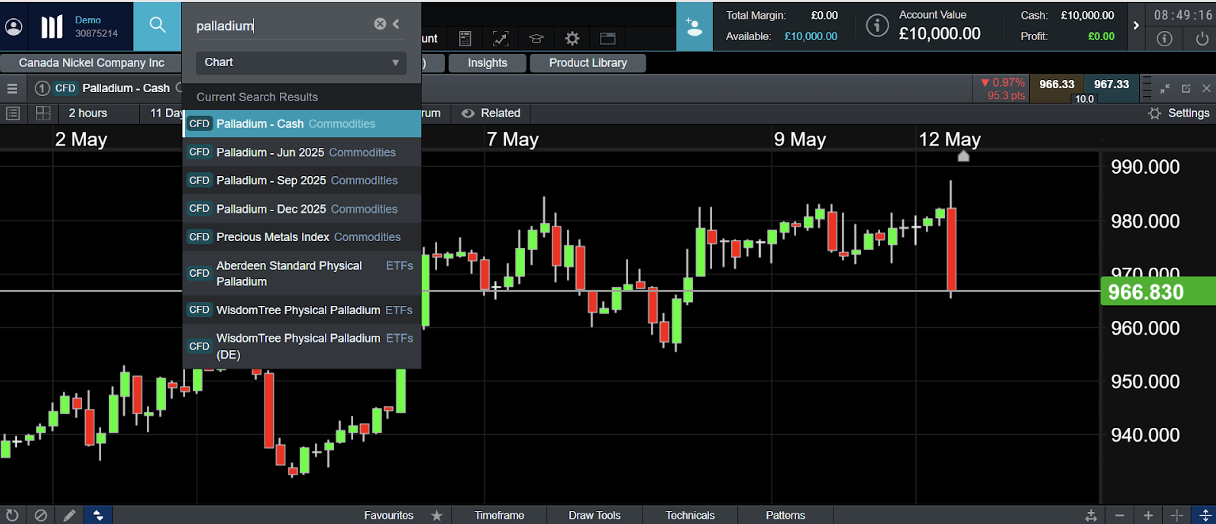Toggle the crosshair icon at bottom right
1216x524 pixels.
1177,516
